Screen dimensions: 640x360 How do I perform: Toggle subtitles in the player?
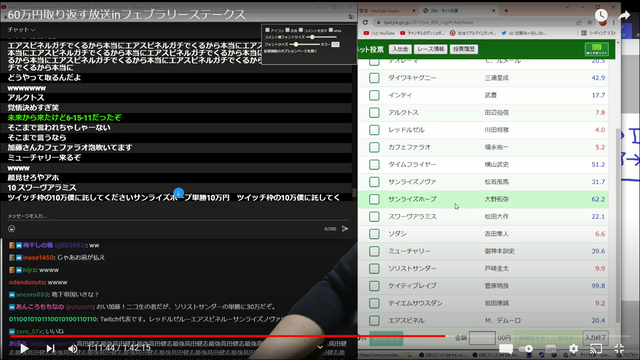coord(551,349)
